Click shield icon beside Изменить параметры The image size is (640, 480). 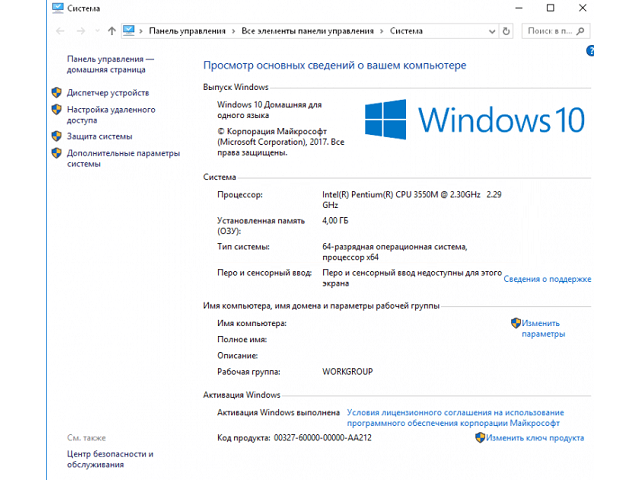tap(516, 323)
